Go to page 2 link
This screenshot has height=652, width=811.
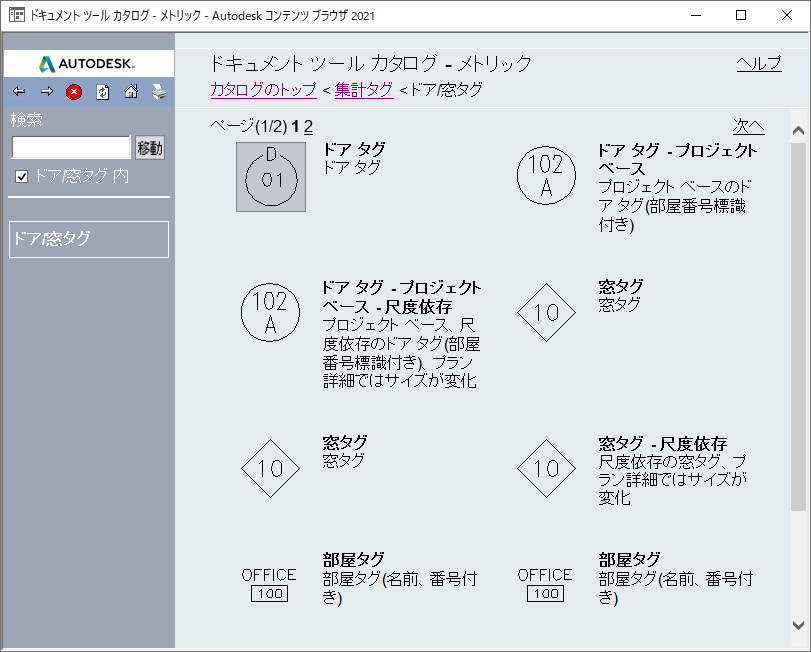click(x=308, y=126)
